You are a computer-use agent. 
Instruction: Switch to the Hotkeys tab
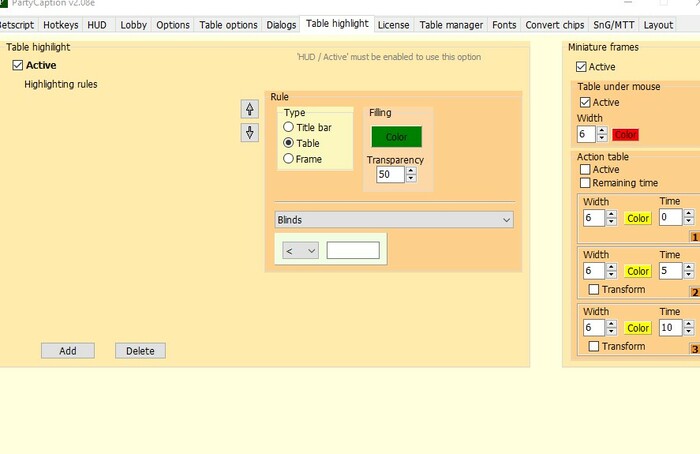(61, 25)
